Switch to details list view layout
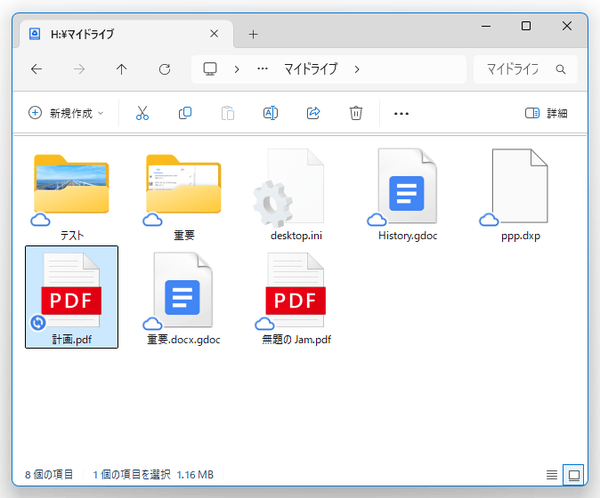This screenshot has height=498, width=600. pos(552,474)
